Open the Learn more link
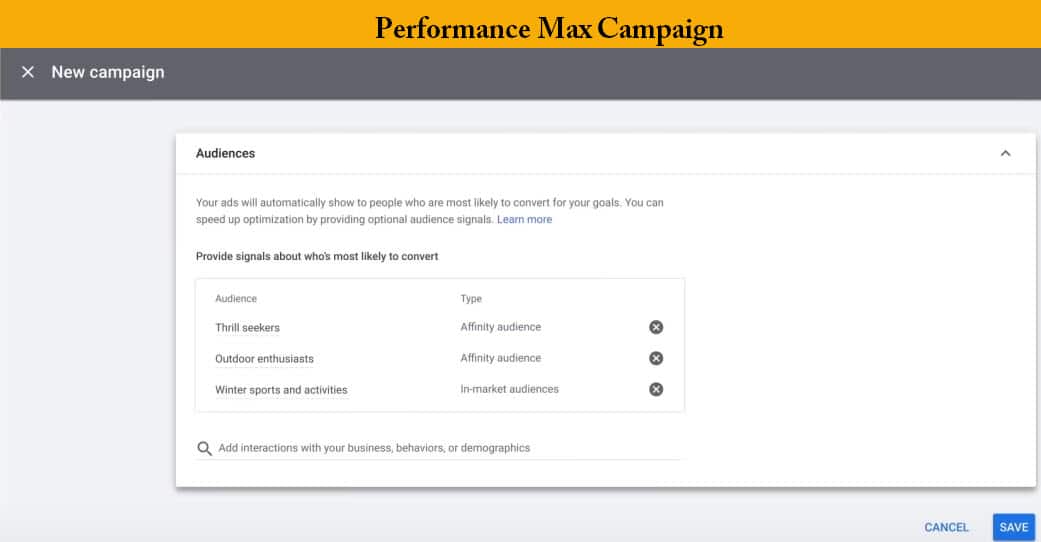Screen dimensions: 1041x542 click(524, 219)
